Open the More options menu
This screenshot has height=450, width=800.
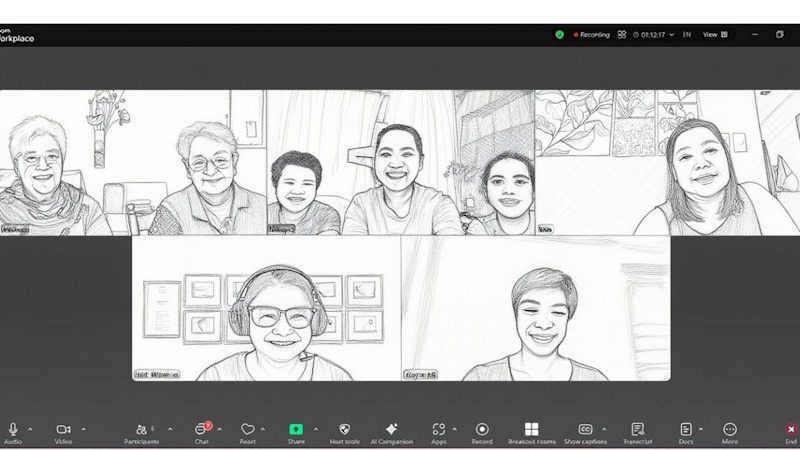pyautogui.click(x=730, y=429)
